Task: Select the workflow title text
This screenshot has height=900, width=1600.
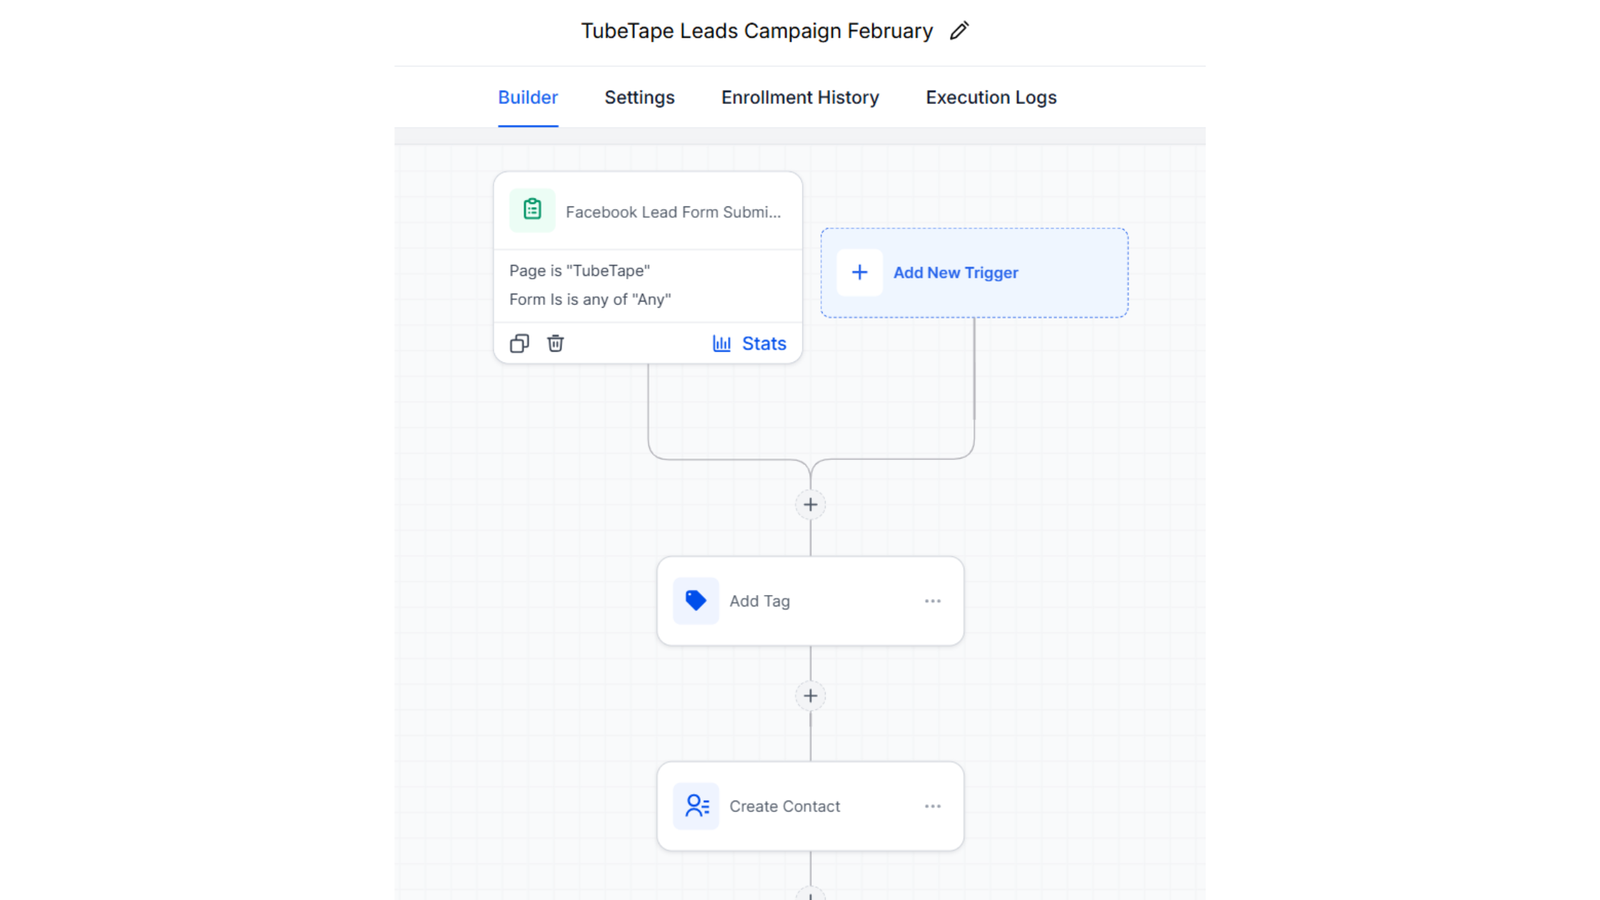Action: click(x=757, y=31)
